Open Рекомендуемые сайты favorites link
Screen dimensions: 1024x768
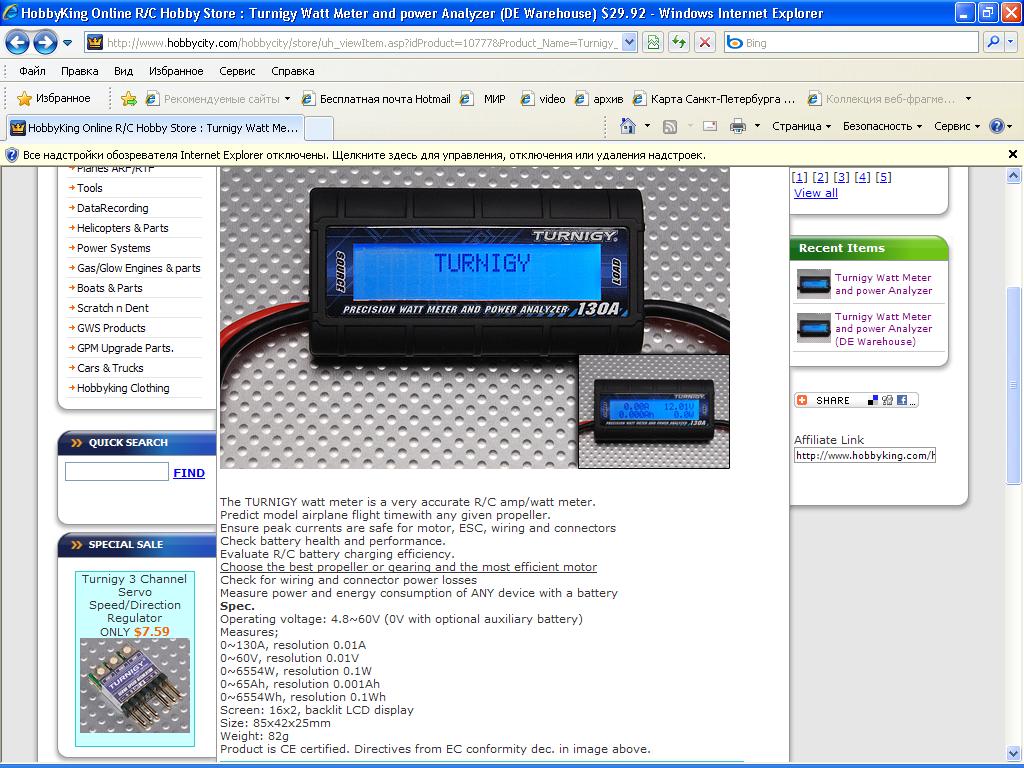(x=217, y=99)
